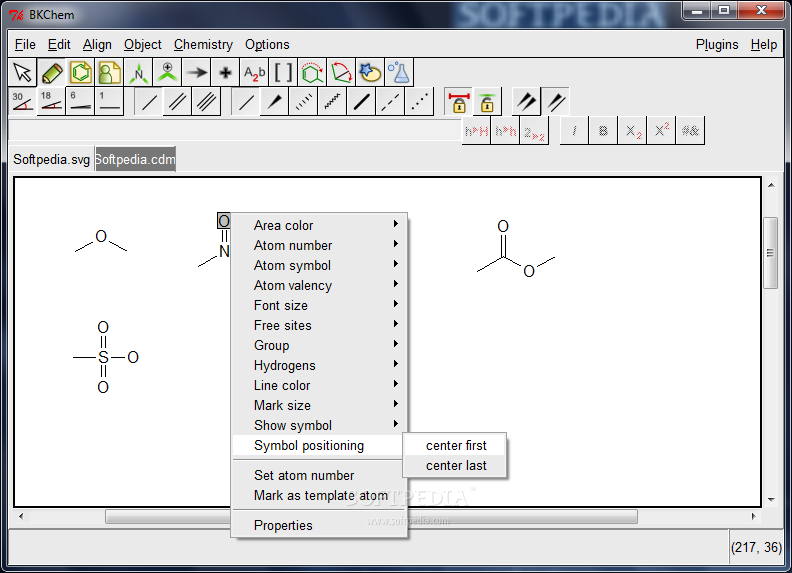Enable freestyle bond length unlocked icon
Viewport: 792px width, 573px height.
[x=487, y=102]
